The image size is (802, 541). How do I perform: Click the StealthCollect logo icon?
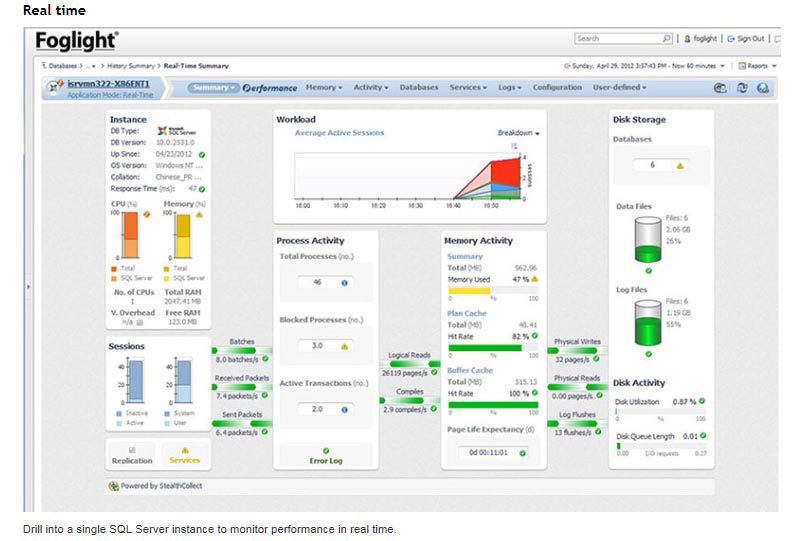pyautogui.click(x=114, y=486)
